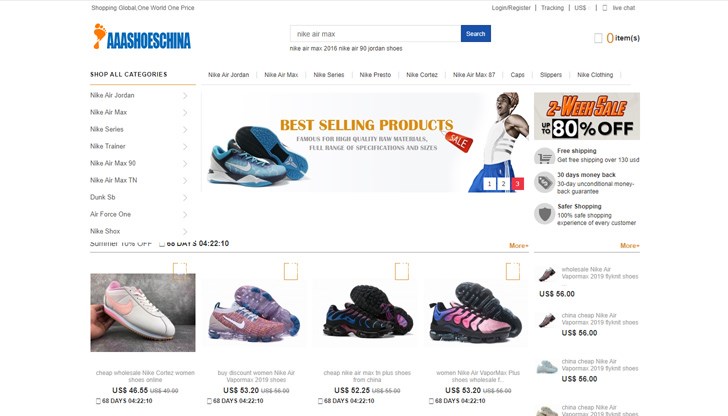Image resolution: width=728 pixels, height=416 pixels.
Task: Click the live chat icon
Action: coord(604,8)
